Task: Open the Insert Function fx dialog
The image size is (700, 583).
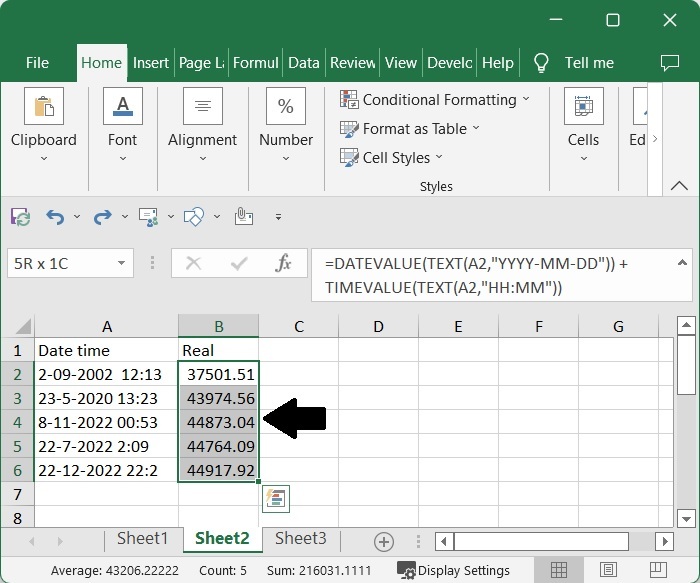Action: (283, 263)
